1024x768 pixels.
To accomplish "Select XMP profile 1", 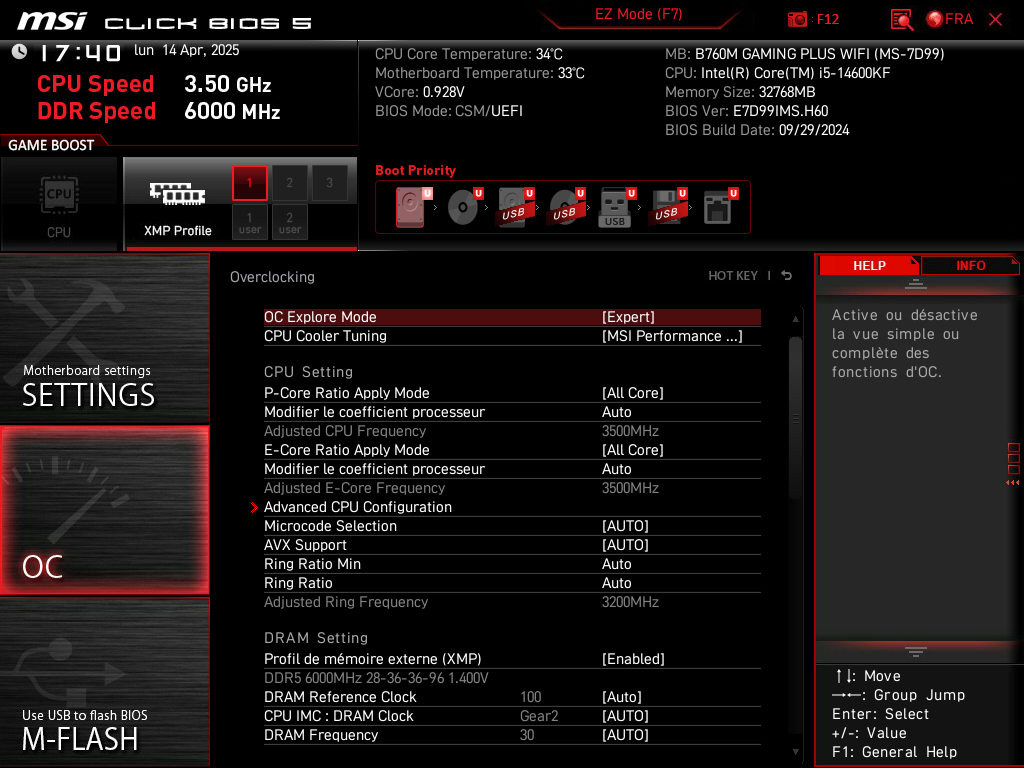I will coord(249,183).
